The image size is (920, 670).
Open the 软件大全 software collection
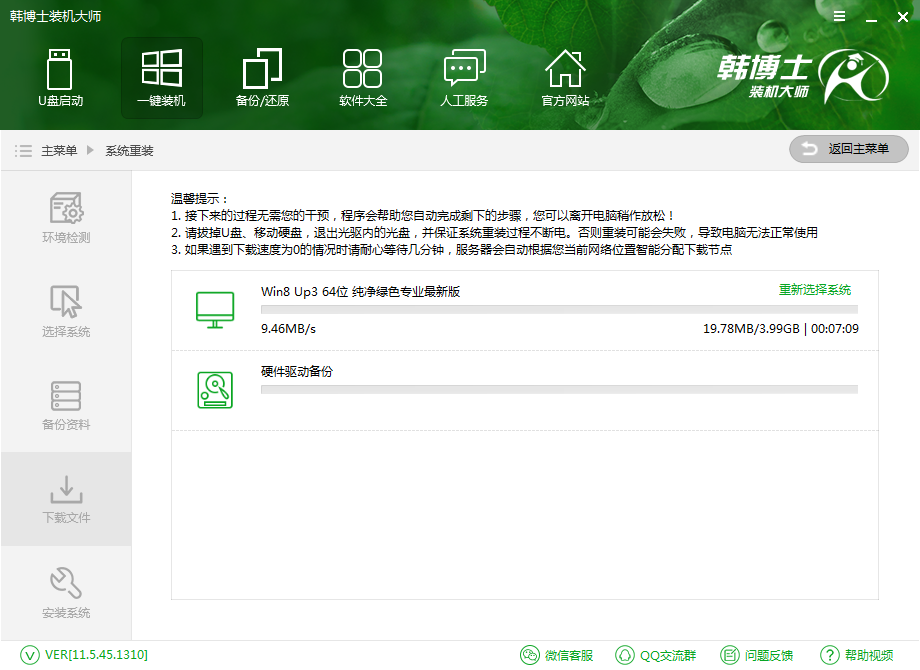coord(363,78)
